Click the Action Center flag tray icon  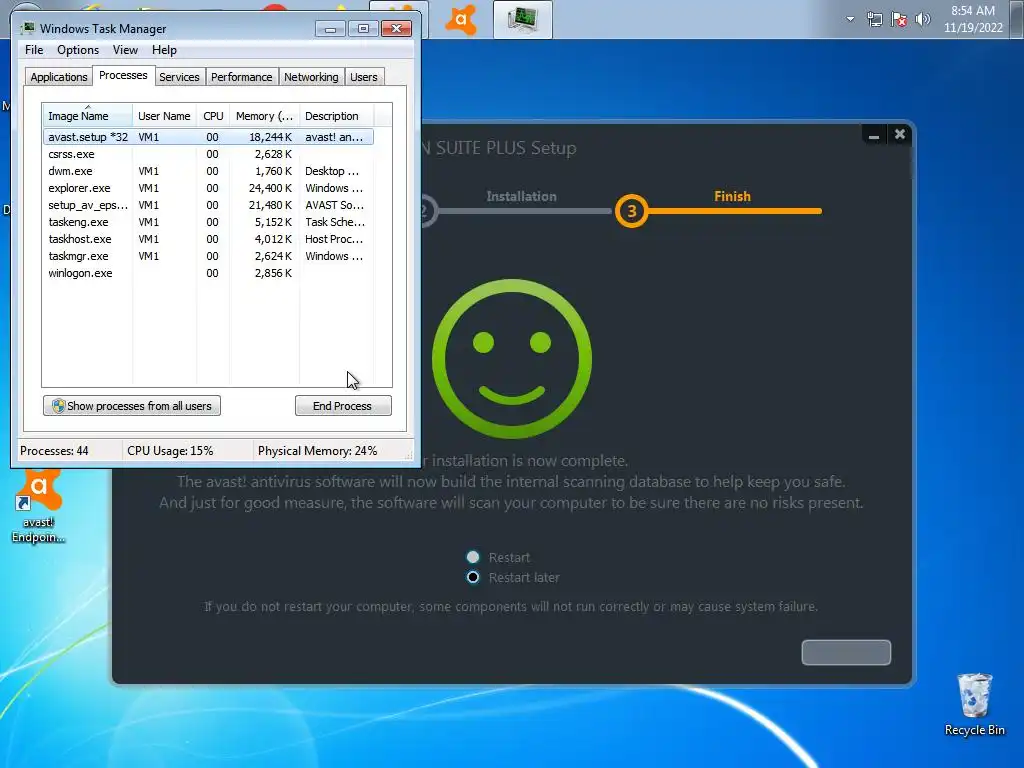coord(899,19)
